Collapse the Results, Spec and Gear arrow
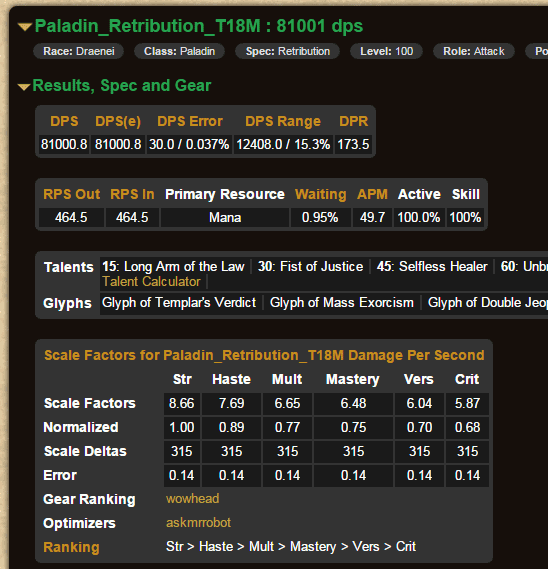This screenshot has height=569, width=548. click(24, 87)
